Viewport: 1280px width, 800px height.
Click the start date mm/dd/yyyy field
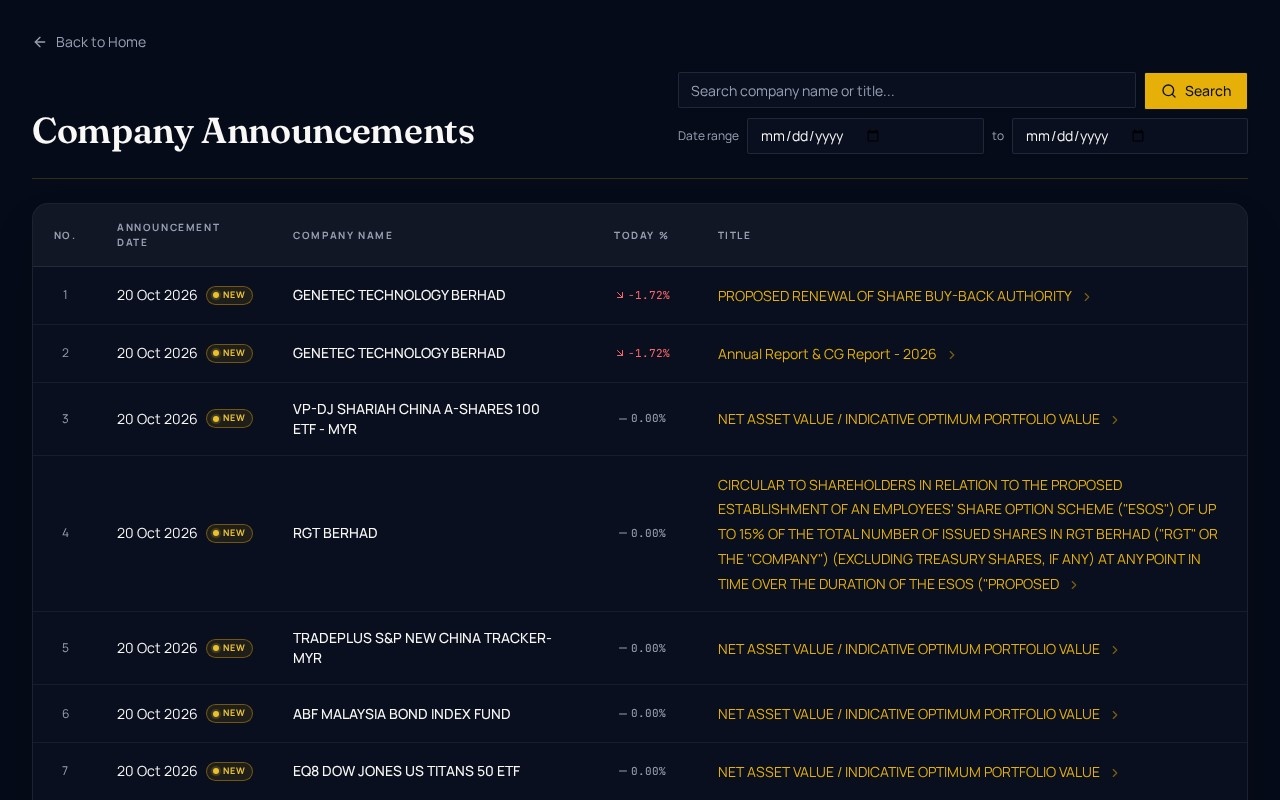[865, 136]
